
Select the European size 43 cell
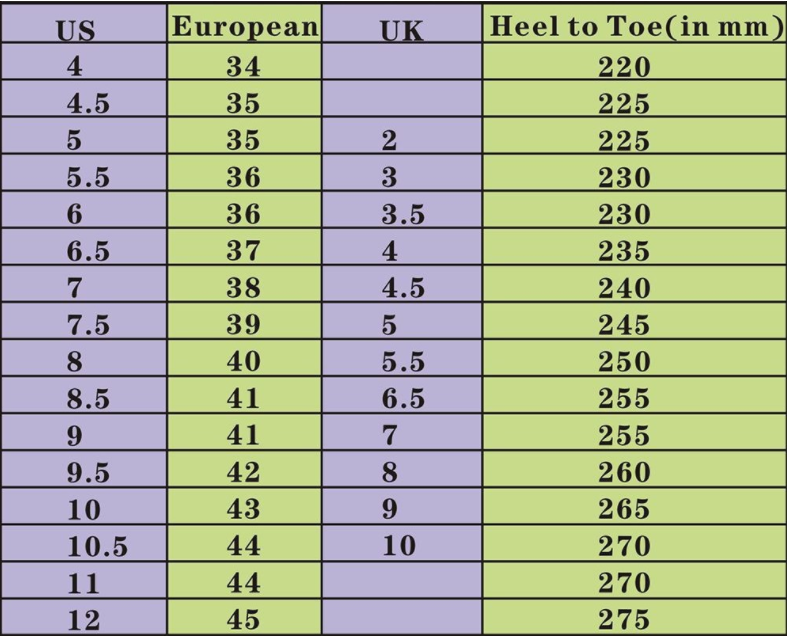tap(243, 509)
